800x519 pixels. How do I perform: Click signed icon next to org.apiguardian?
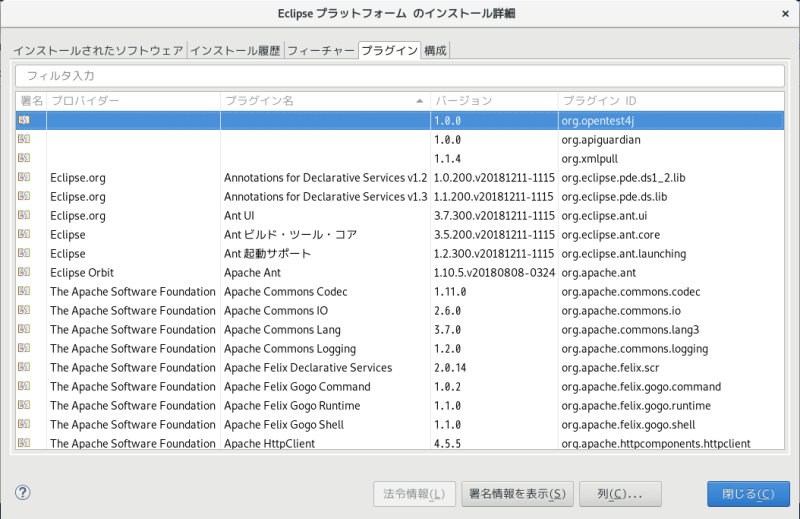point(24,139)
